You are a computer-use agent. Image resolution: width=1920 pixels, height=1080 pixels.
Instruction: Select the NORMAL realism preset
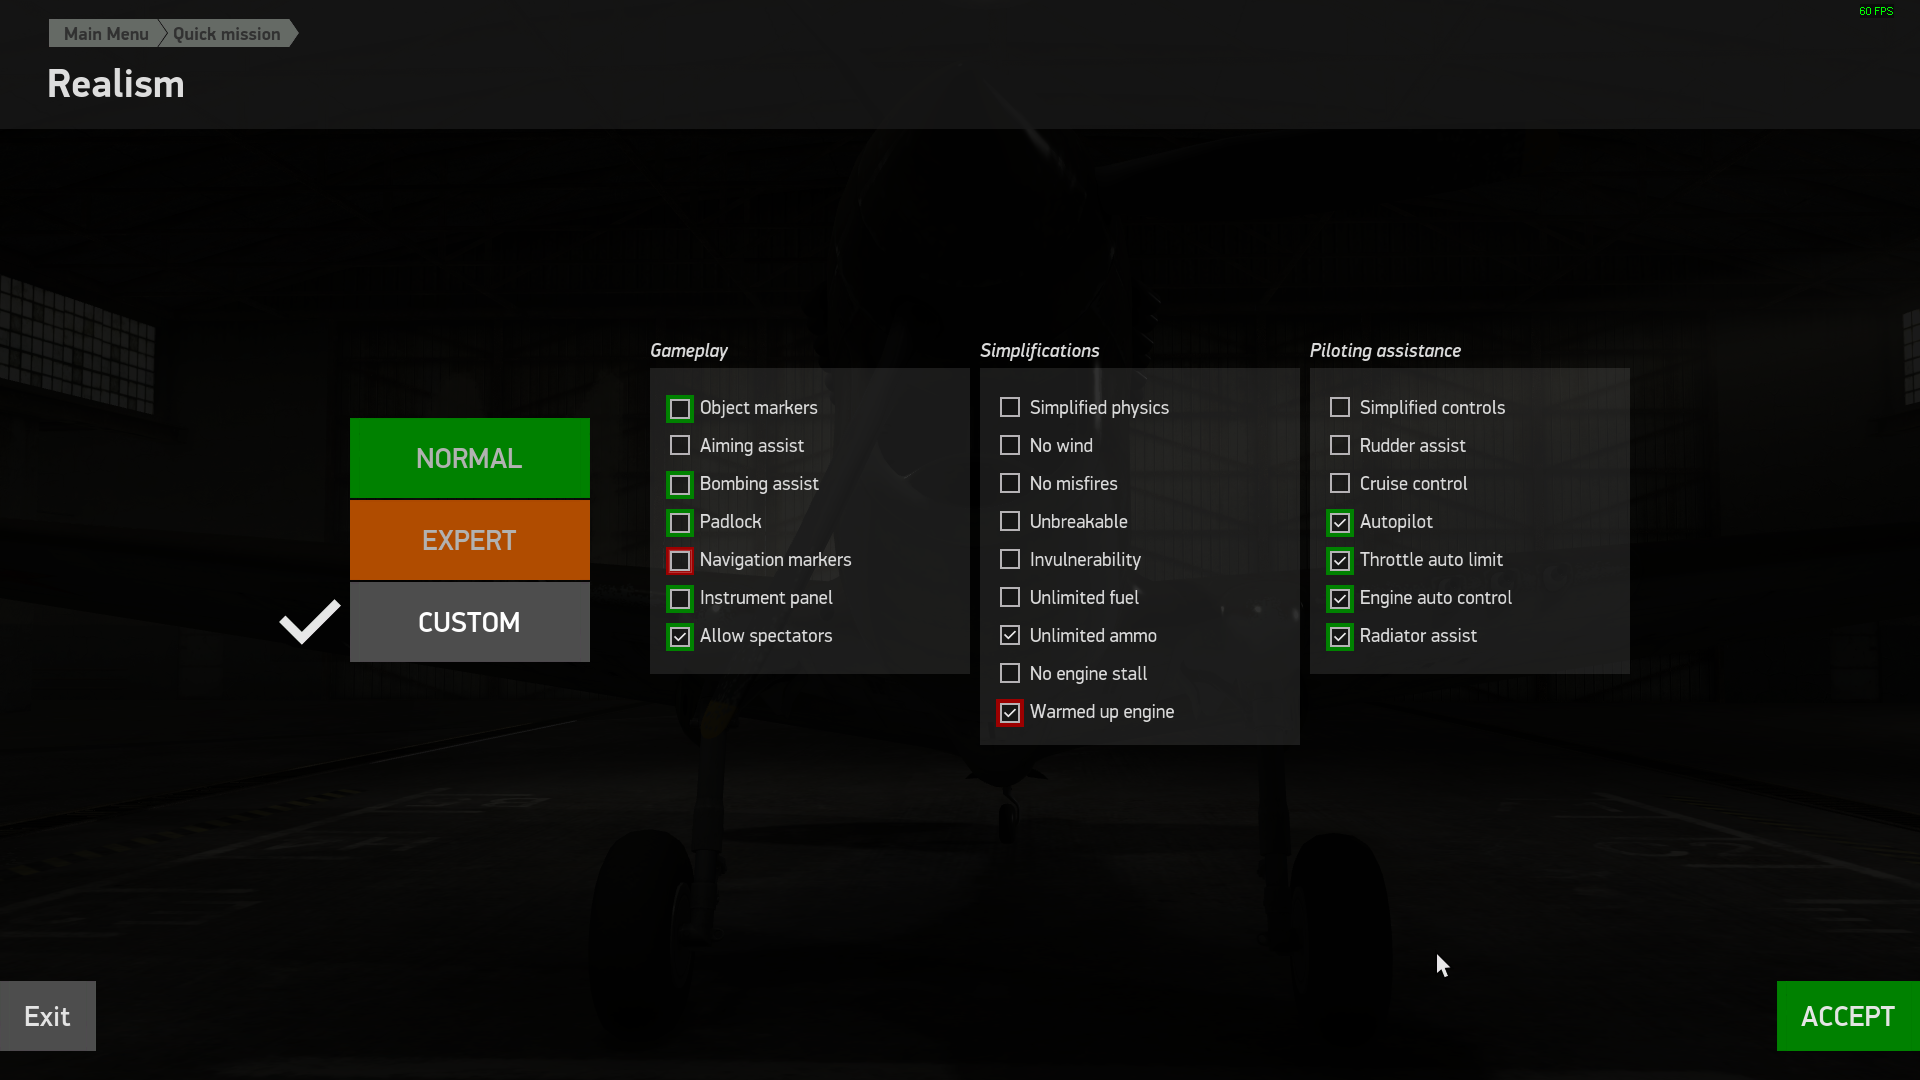click(x=469, y=458)
